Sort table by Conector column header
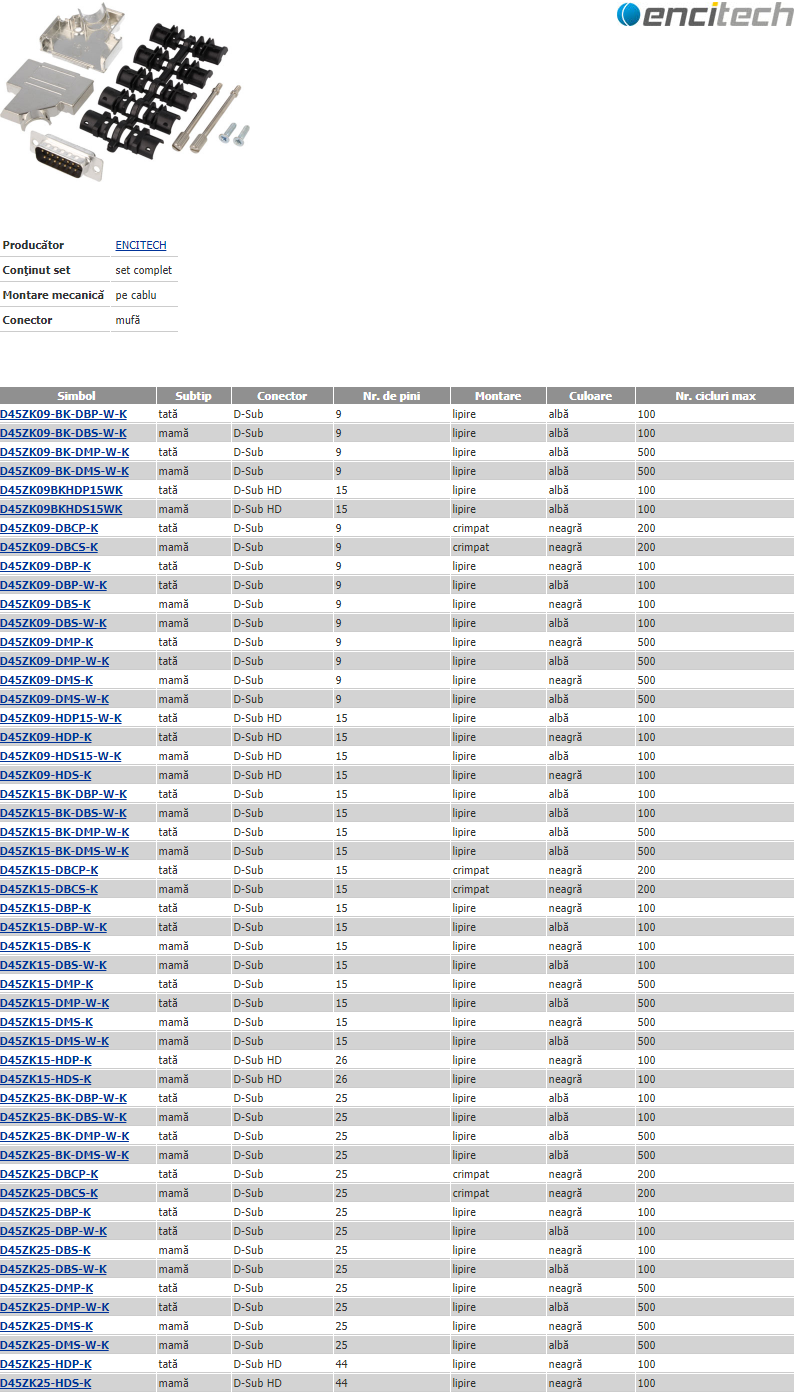Screen dimensions: 794x1392 coord(282,396)
